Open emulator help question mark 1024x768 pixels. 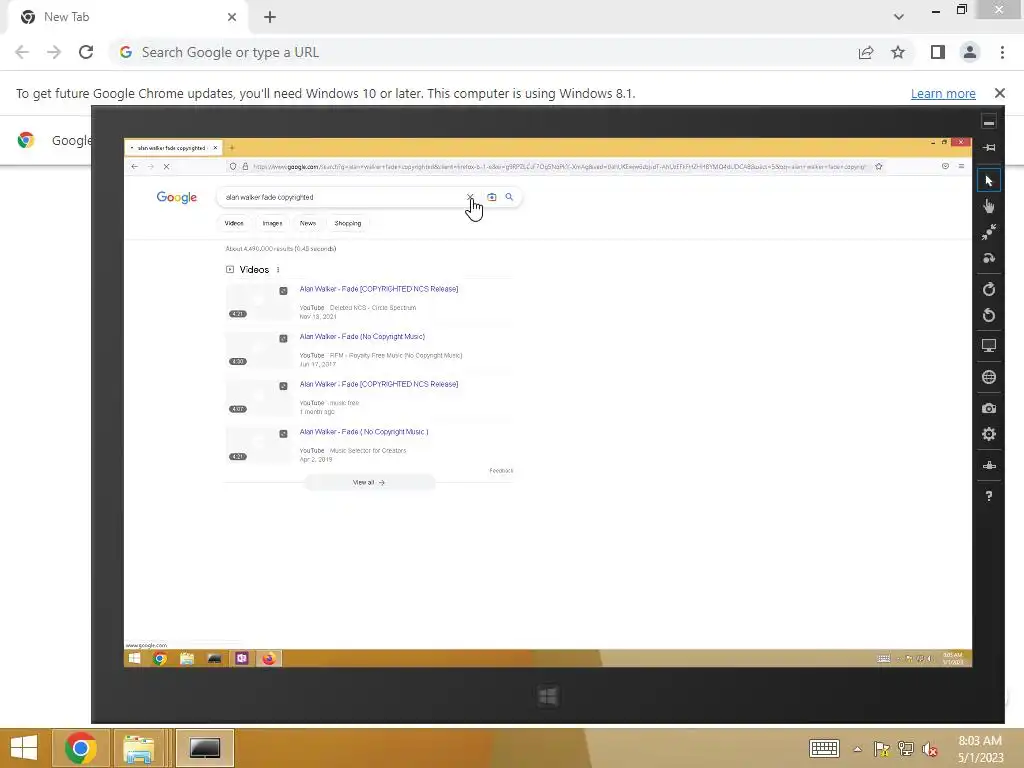[989, 496]
